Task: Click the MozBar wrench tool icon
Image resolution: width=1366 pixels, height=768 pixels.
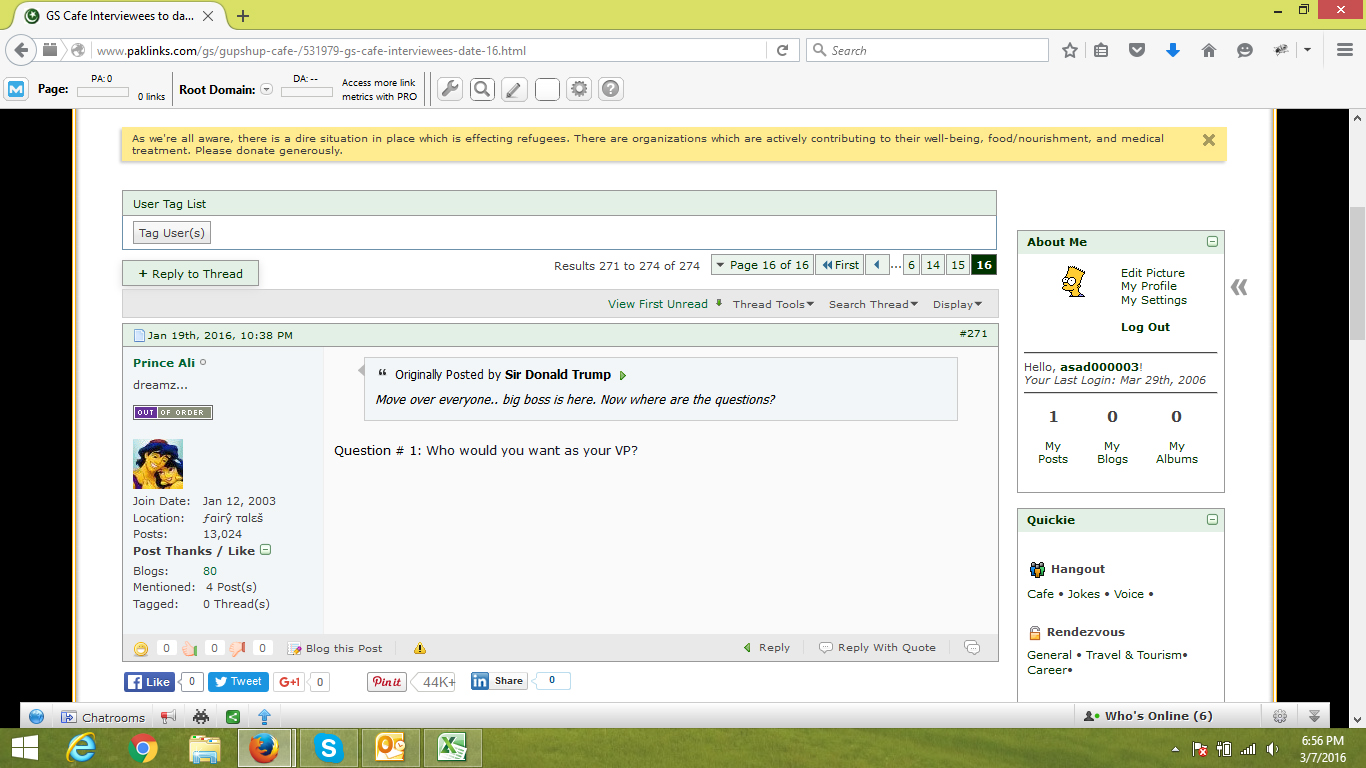Action: pyautogui.click(x=450, y=89)
